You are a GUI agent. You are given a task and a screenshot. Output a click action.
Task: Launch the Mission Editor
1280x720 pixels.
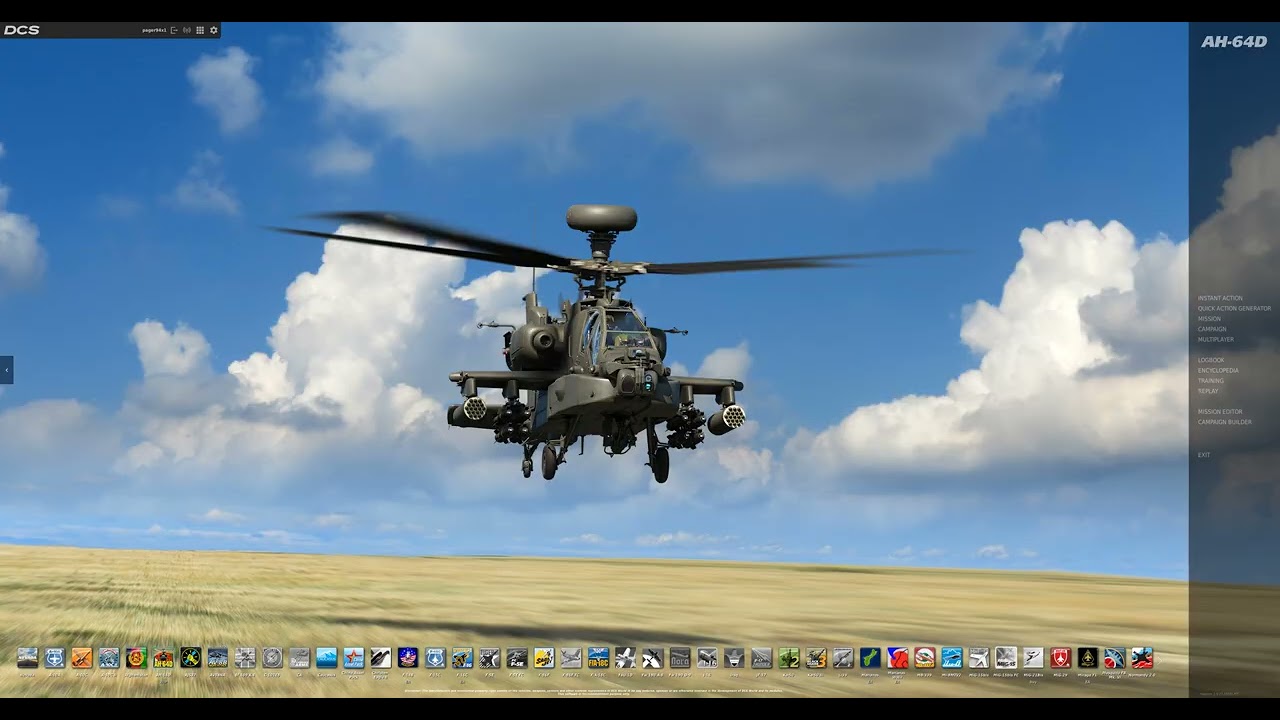[x=1220, y=412]
